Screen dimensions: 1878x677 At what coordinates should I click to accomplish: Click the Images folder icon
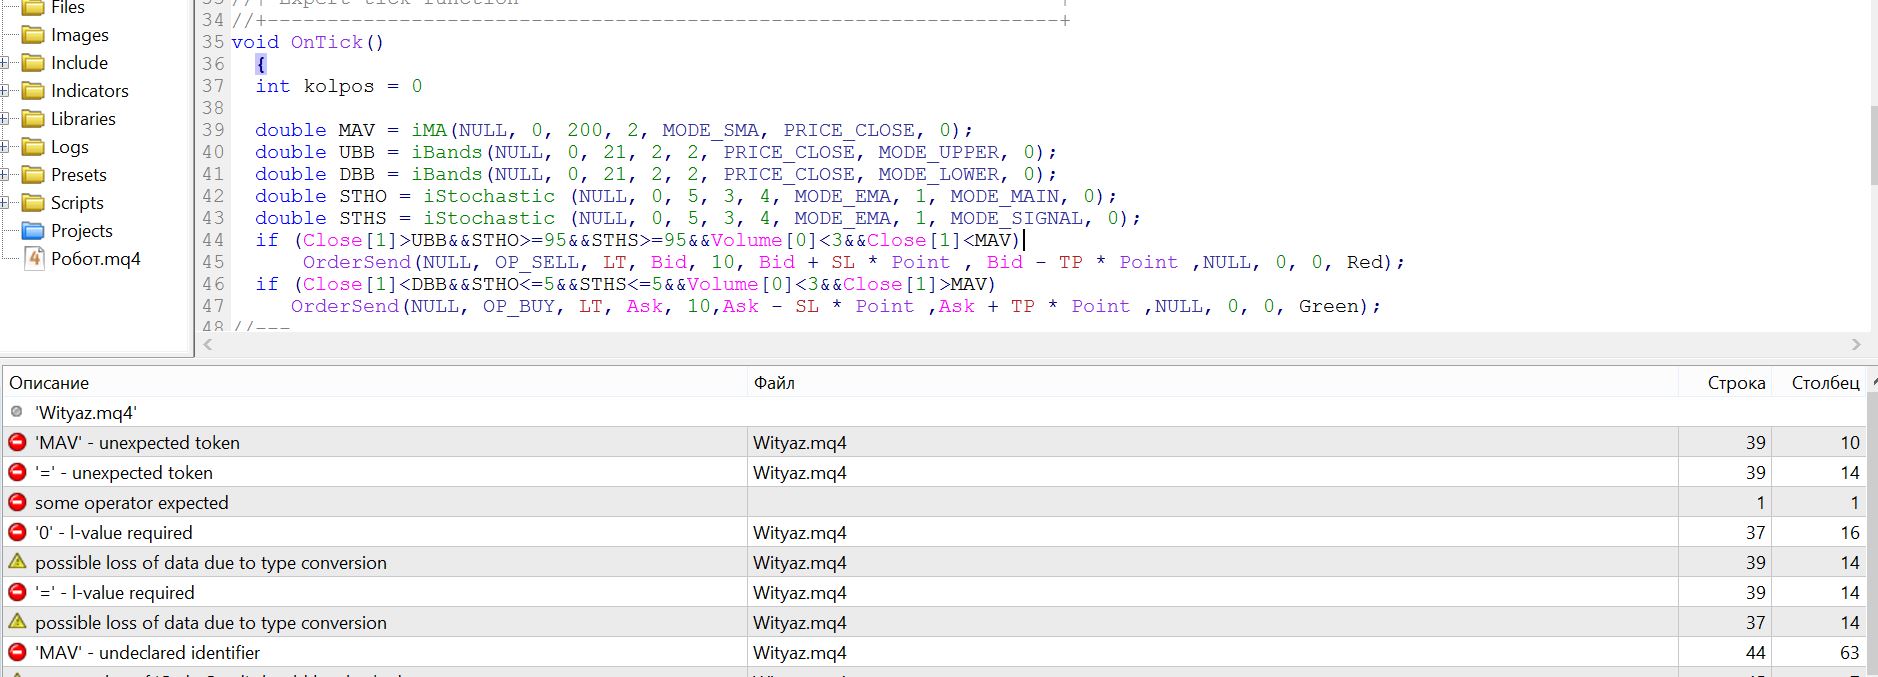pyautogui.click(x=33, y=35)
